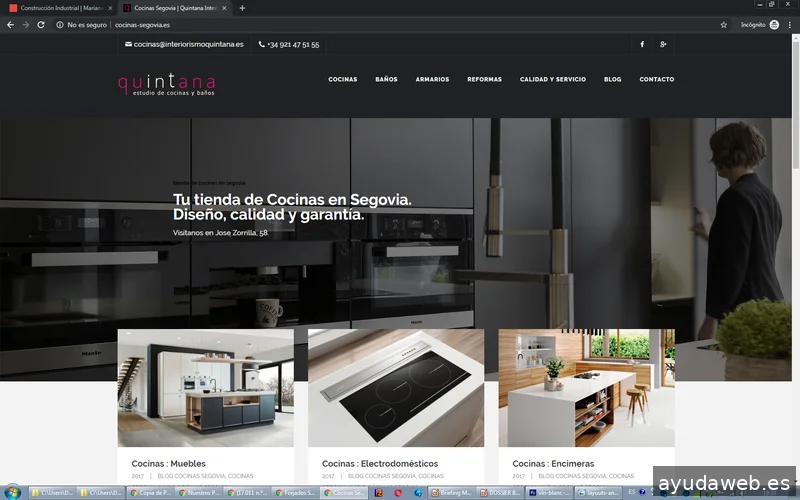The image size is (800, 500).
Task: Switch to the Construcción Industrial tab
Action: click(x=60, y=8)
